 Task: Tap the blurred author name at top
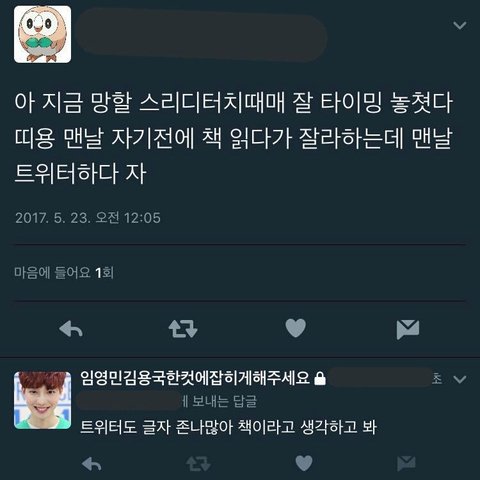[202, 35]
